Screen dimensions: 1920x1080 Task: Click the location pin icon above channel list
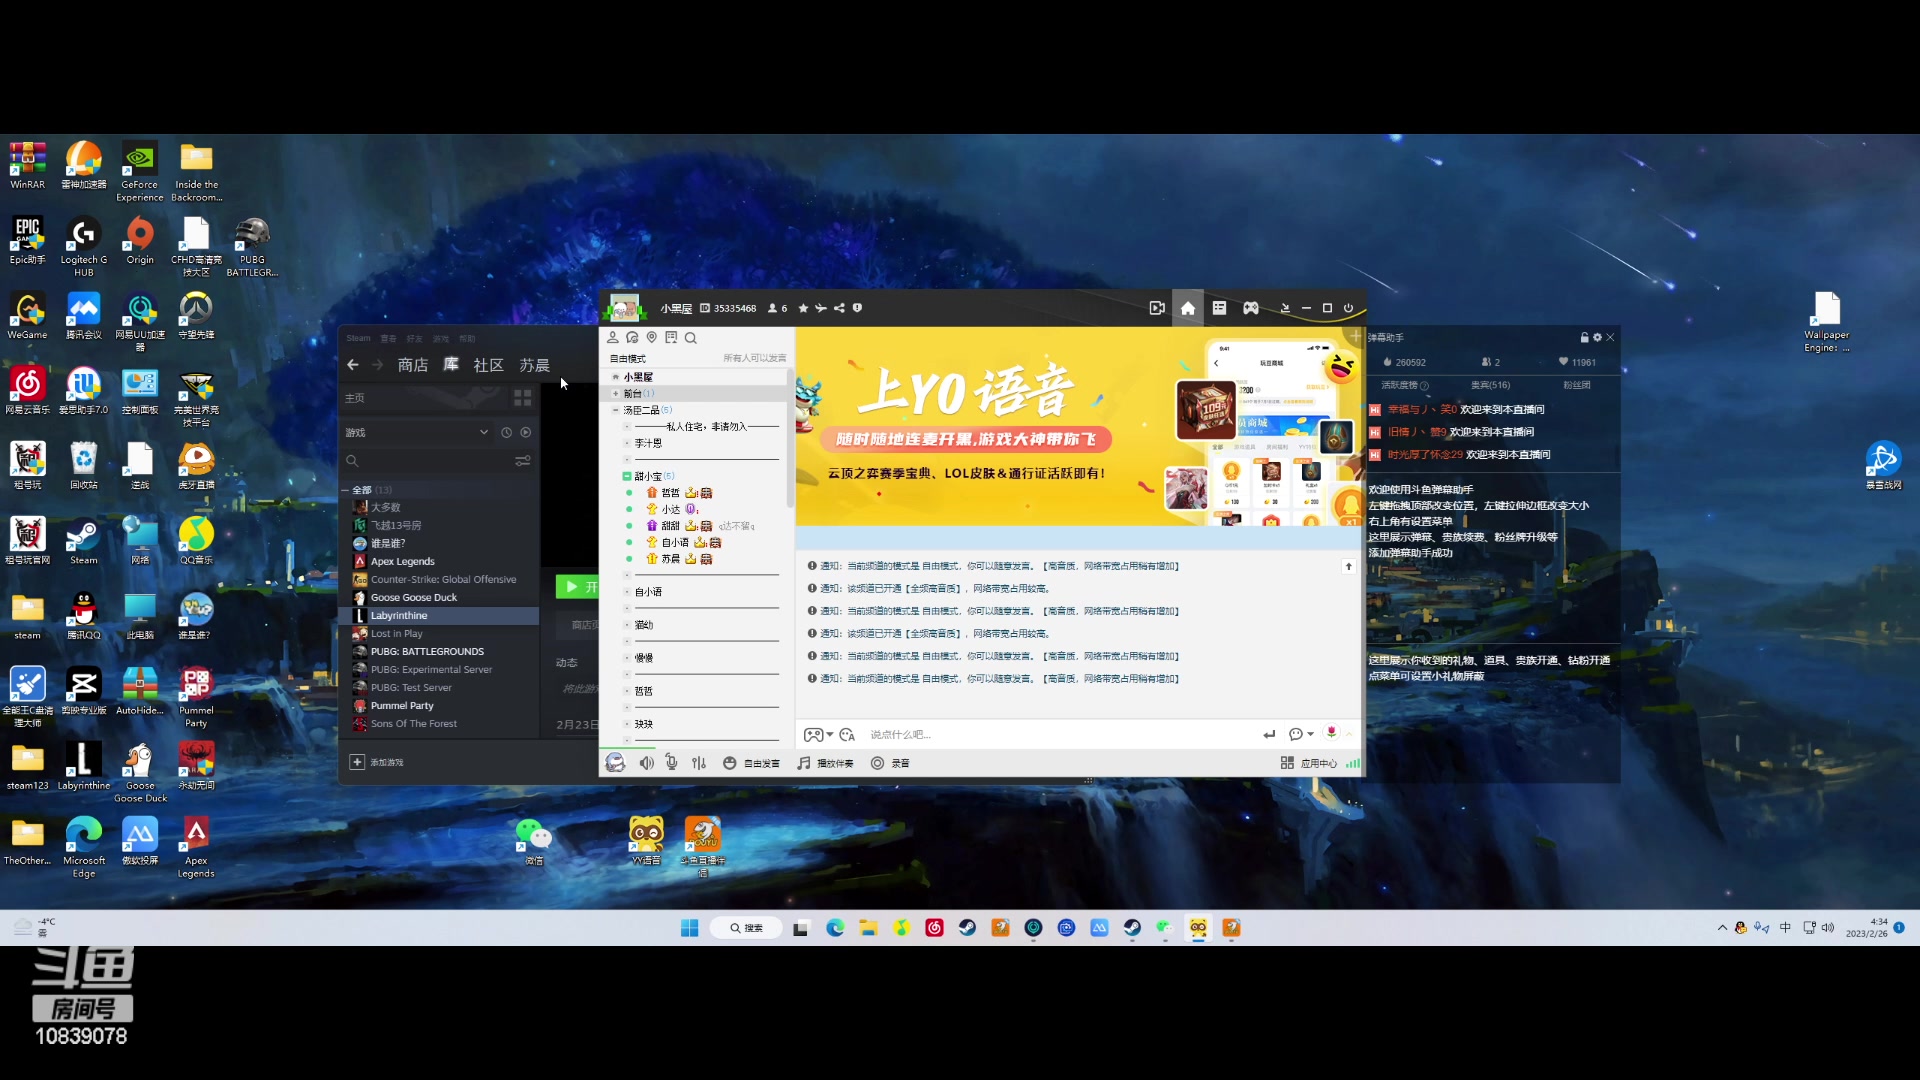point(652,338)
